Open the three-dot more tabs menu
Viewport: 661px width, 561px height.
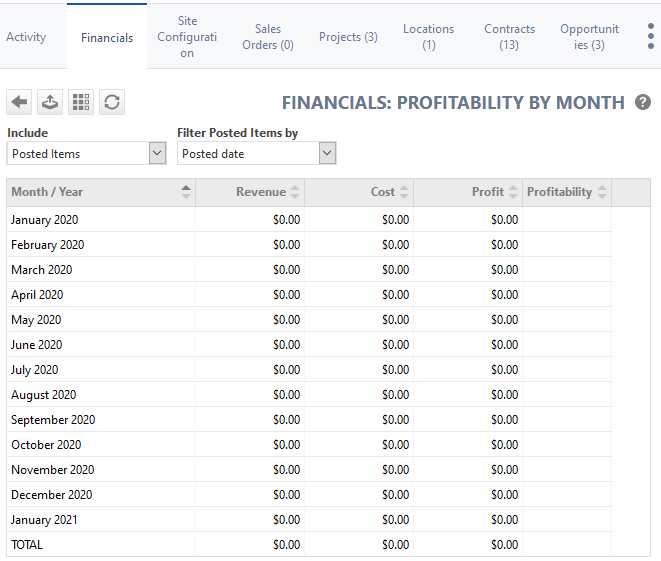pyautogui.click(x=651, y=37)
